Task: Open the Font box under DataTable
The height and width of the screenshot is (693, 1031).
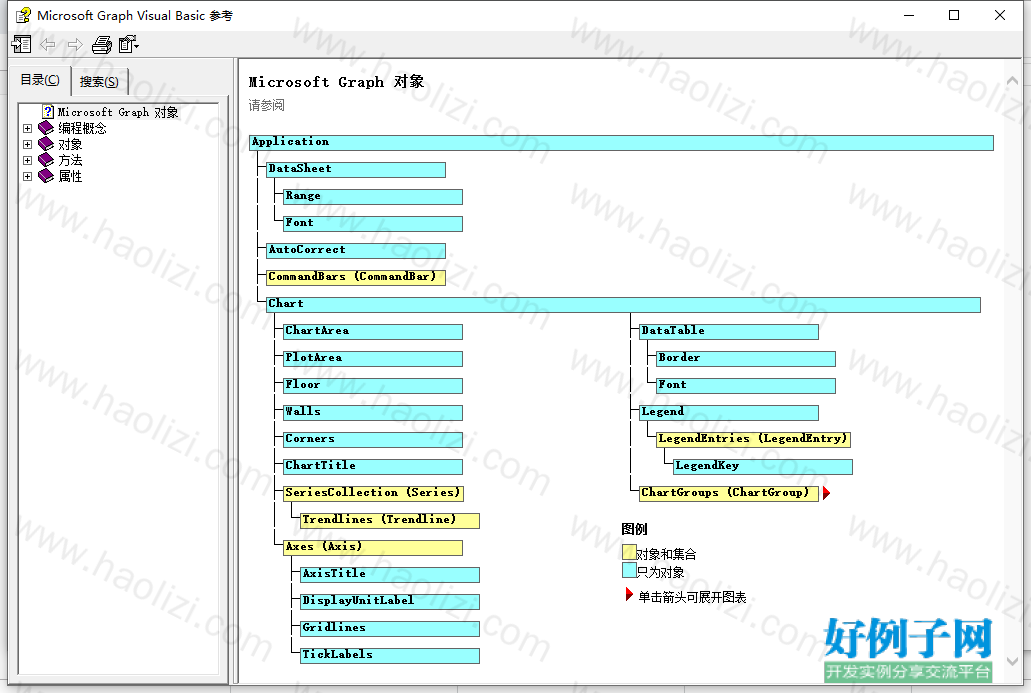Action: (x=746, y=385)
